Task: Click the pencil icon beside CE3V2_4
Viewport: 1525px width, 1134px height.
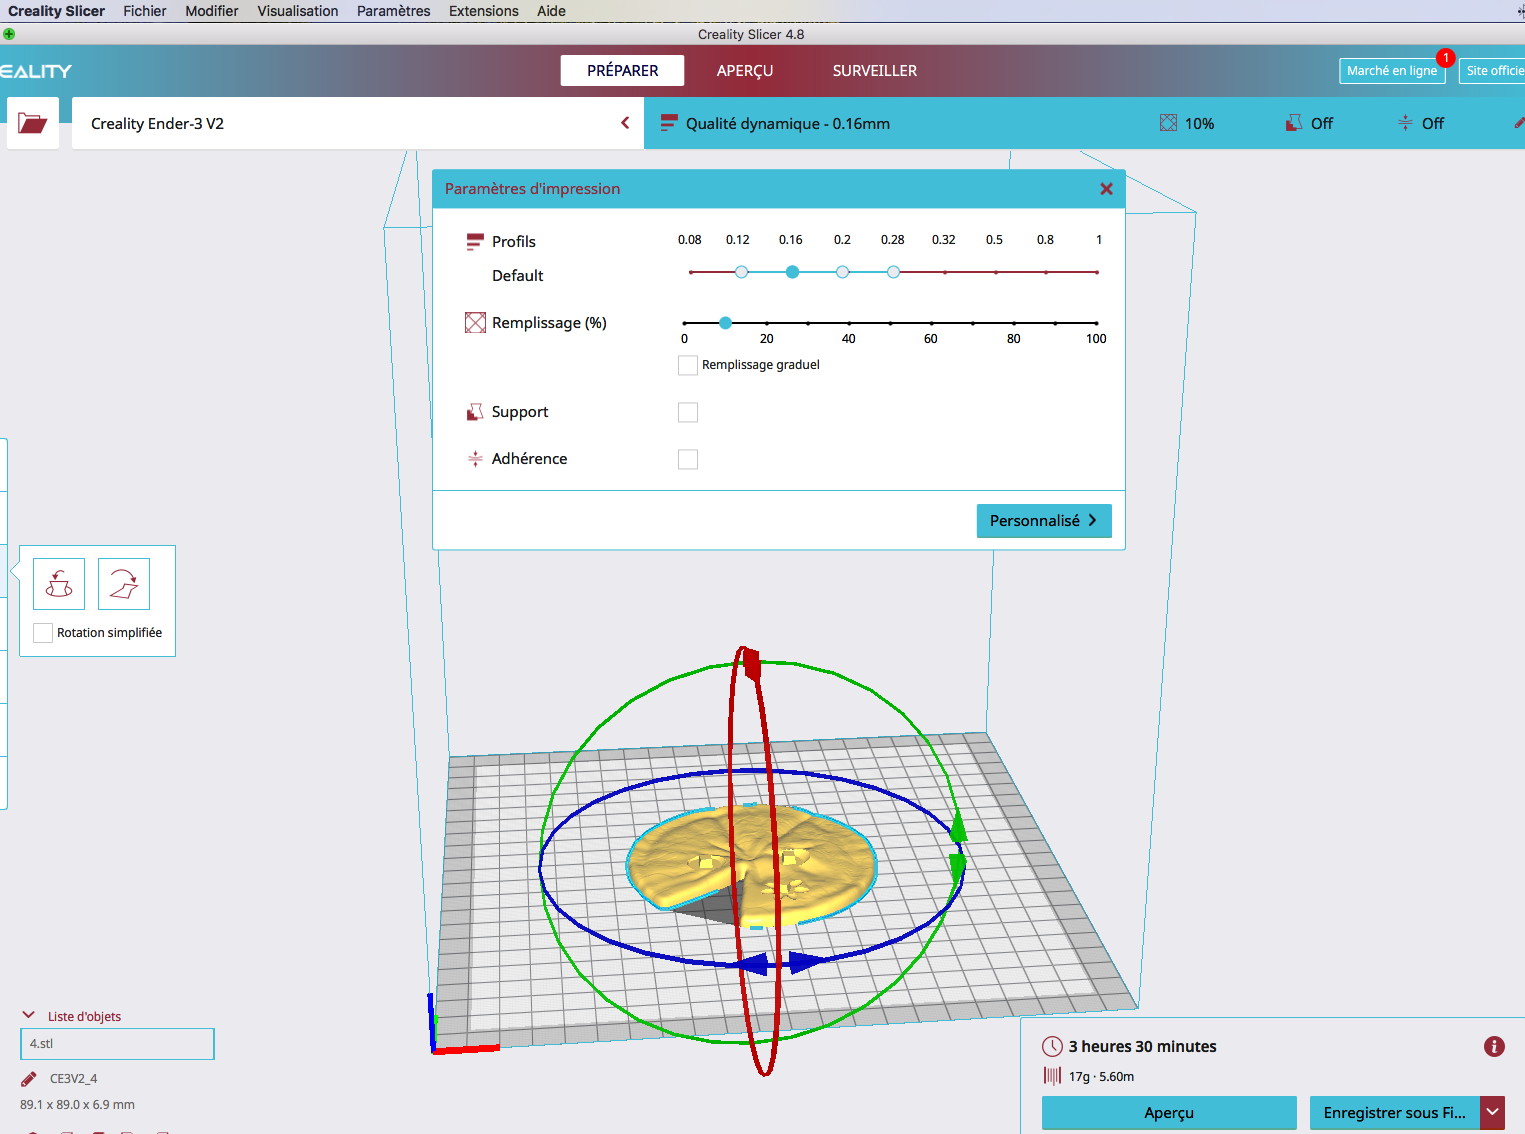Action: pyautogui.click(x=29, y=1079)
